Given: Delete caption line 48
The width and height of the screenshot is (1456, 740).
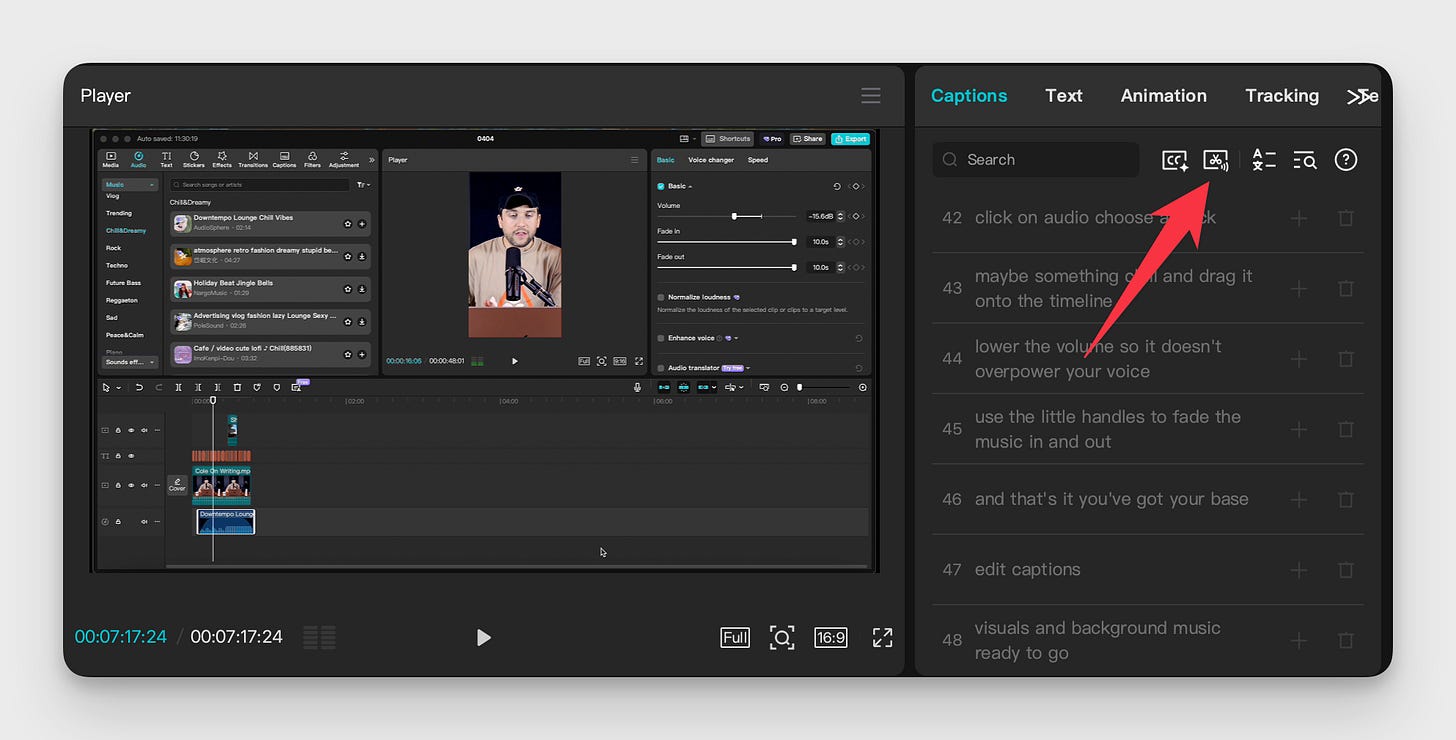Looking at the screenshot, I should [1346, 640].
